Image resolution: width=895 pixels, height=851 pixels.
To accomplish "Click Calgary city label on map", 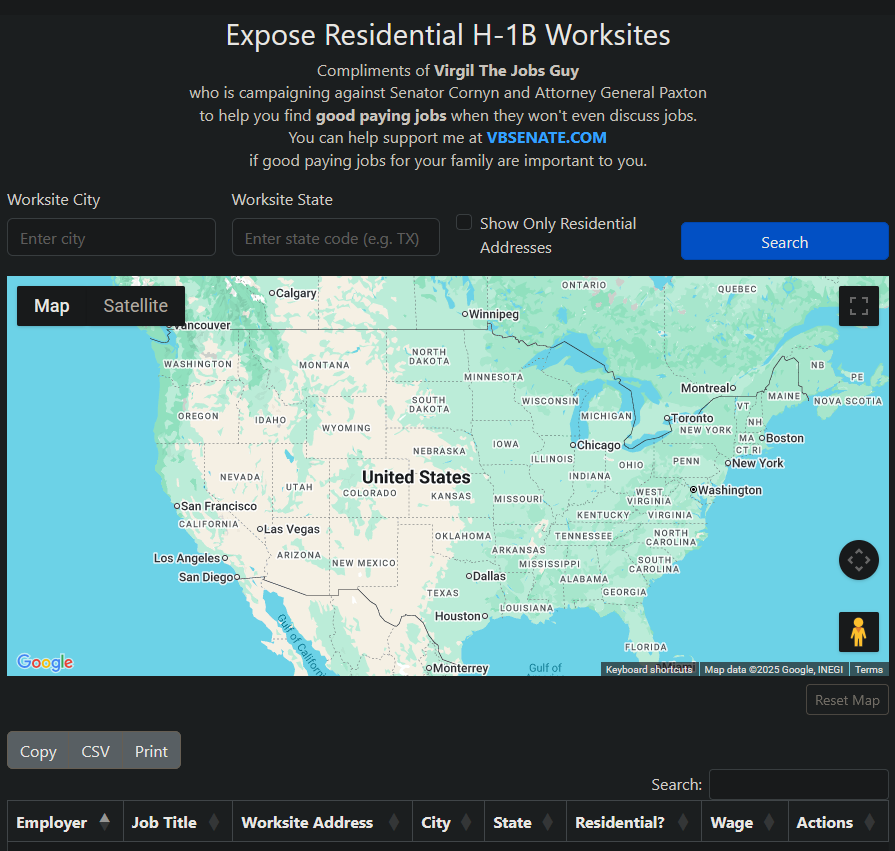I will [x=296, y=293].
